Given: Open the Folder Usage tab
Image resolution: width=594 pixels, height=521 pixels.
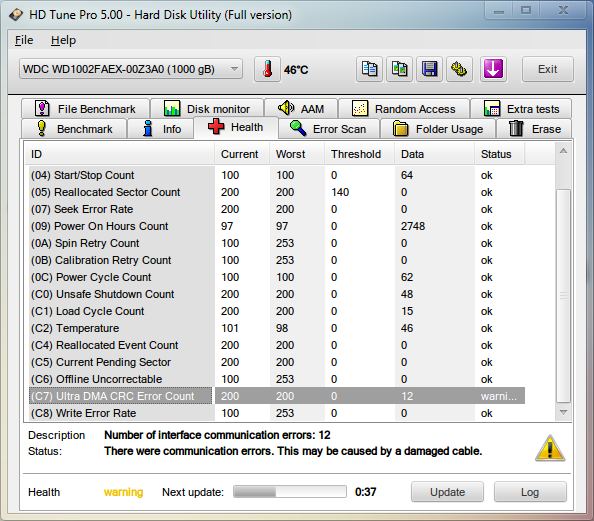Looking at the screenshot, I should click(438, 129).
